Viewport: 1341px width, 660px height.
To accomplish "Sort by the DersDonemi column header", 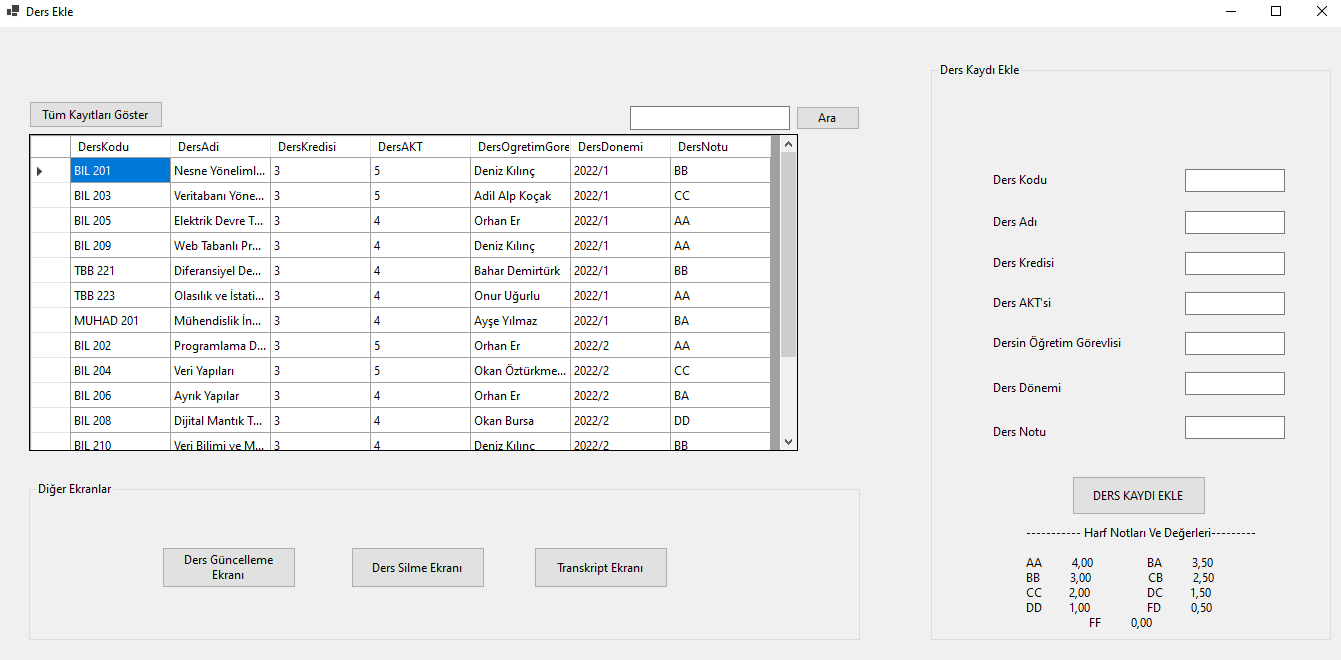I will (620, 147).
